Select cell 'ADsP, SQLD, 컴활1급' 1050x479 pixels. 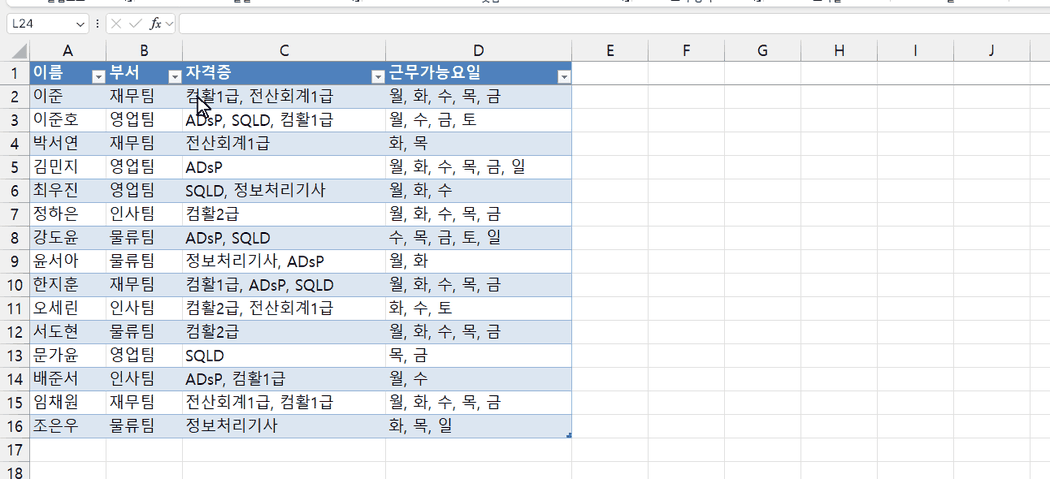click(284, 120)
